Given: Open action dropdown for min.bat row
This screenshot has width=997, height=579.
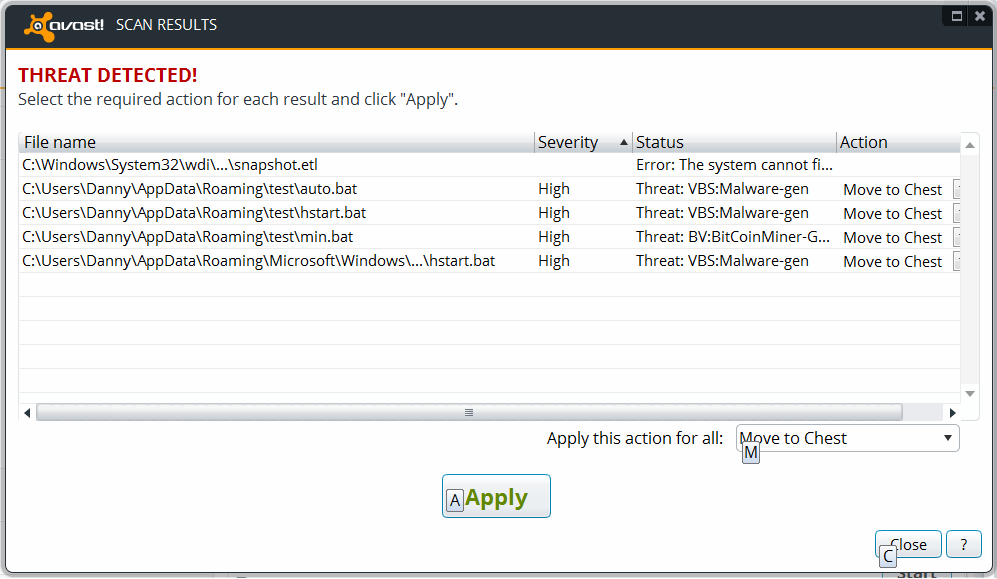Looking at the screenshot, I should (956, 238).
